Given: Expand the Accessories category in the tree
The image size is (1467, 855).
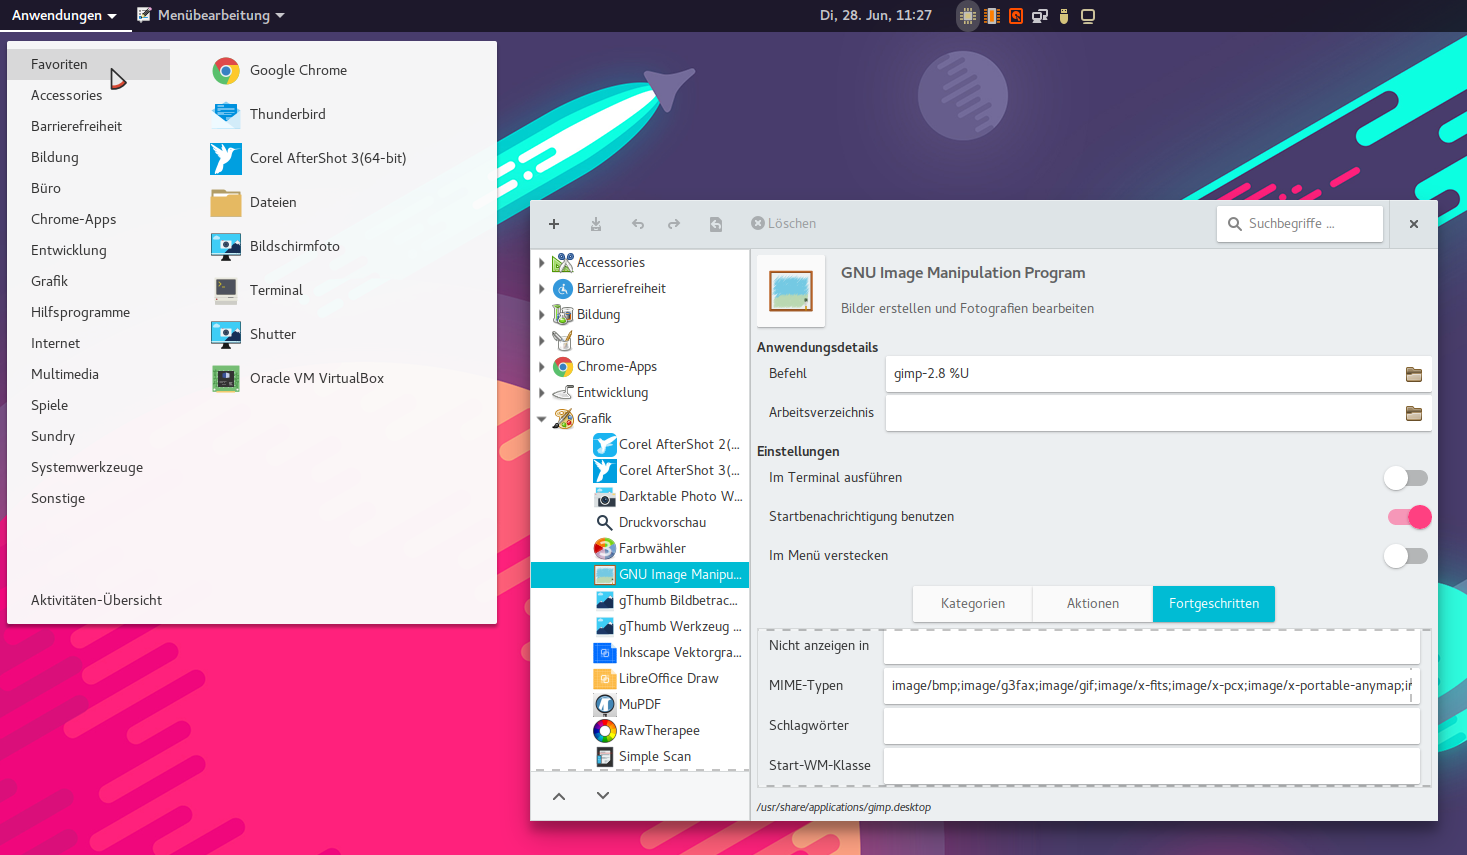Looking at the screenshot, I should tap(541, 262).
